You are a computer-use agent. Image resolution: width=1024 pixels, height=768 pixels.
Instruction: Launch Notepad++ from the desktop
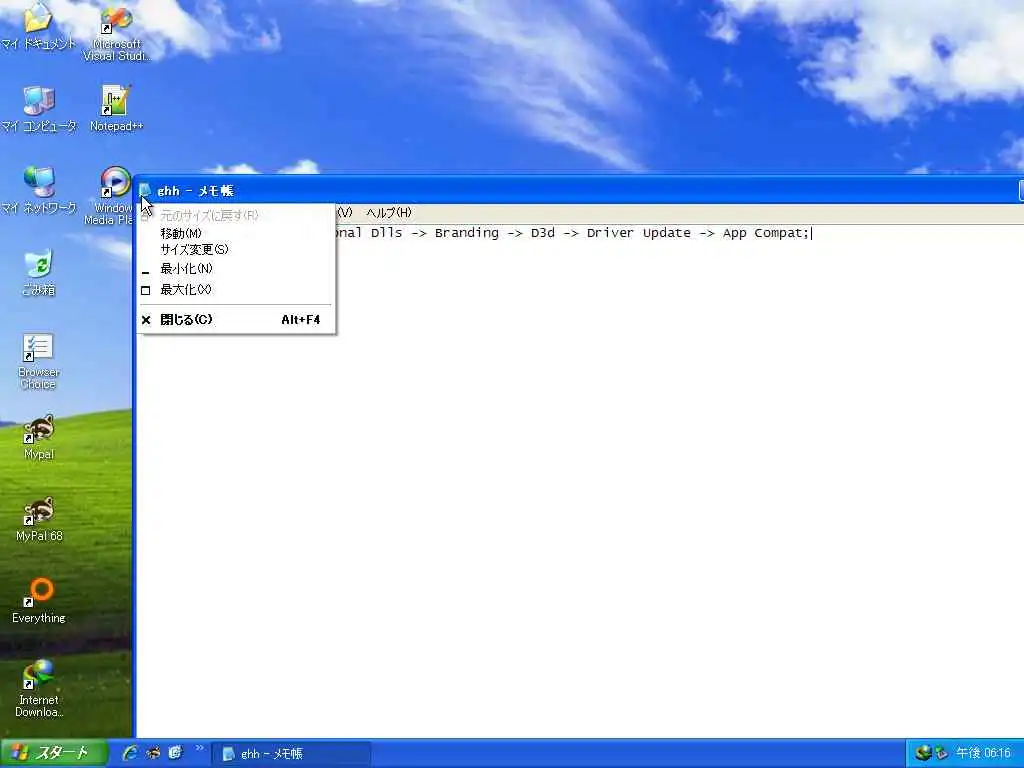point(116,108)
